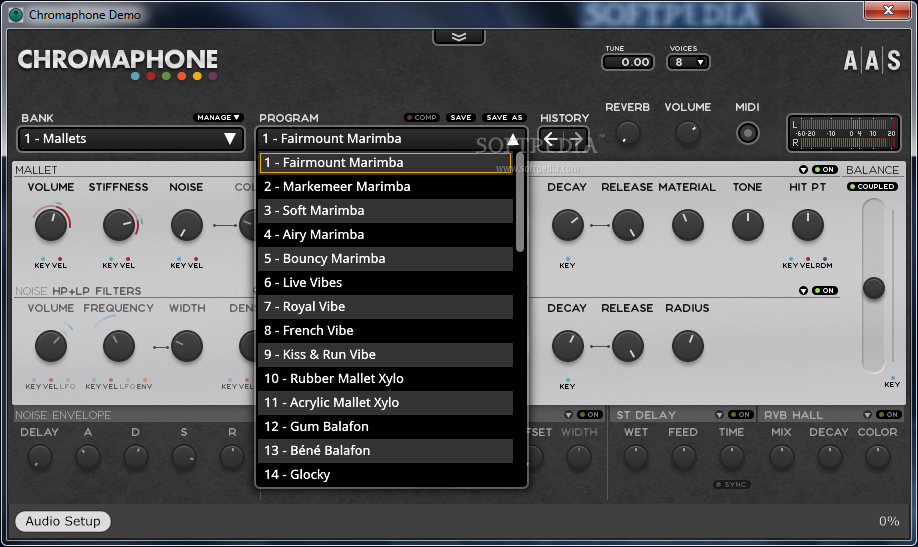Click the L/R output level meter
This screenshot has height=547, width=918.
click(844, 133)
